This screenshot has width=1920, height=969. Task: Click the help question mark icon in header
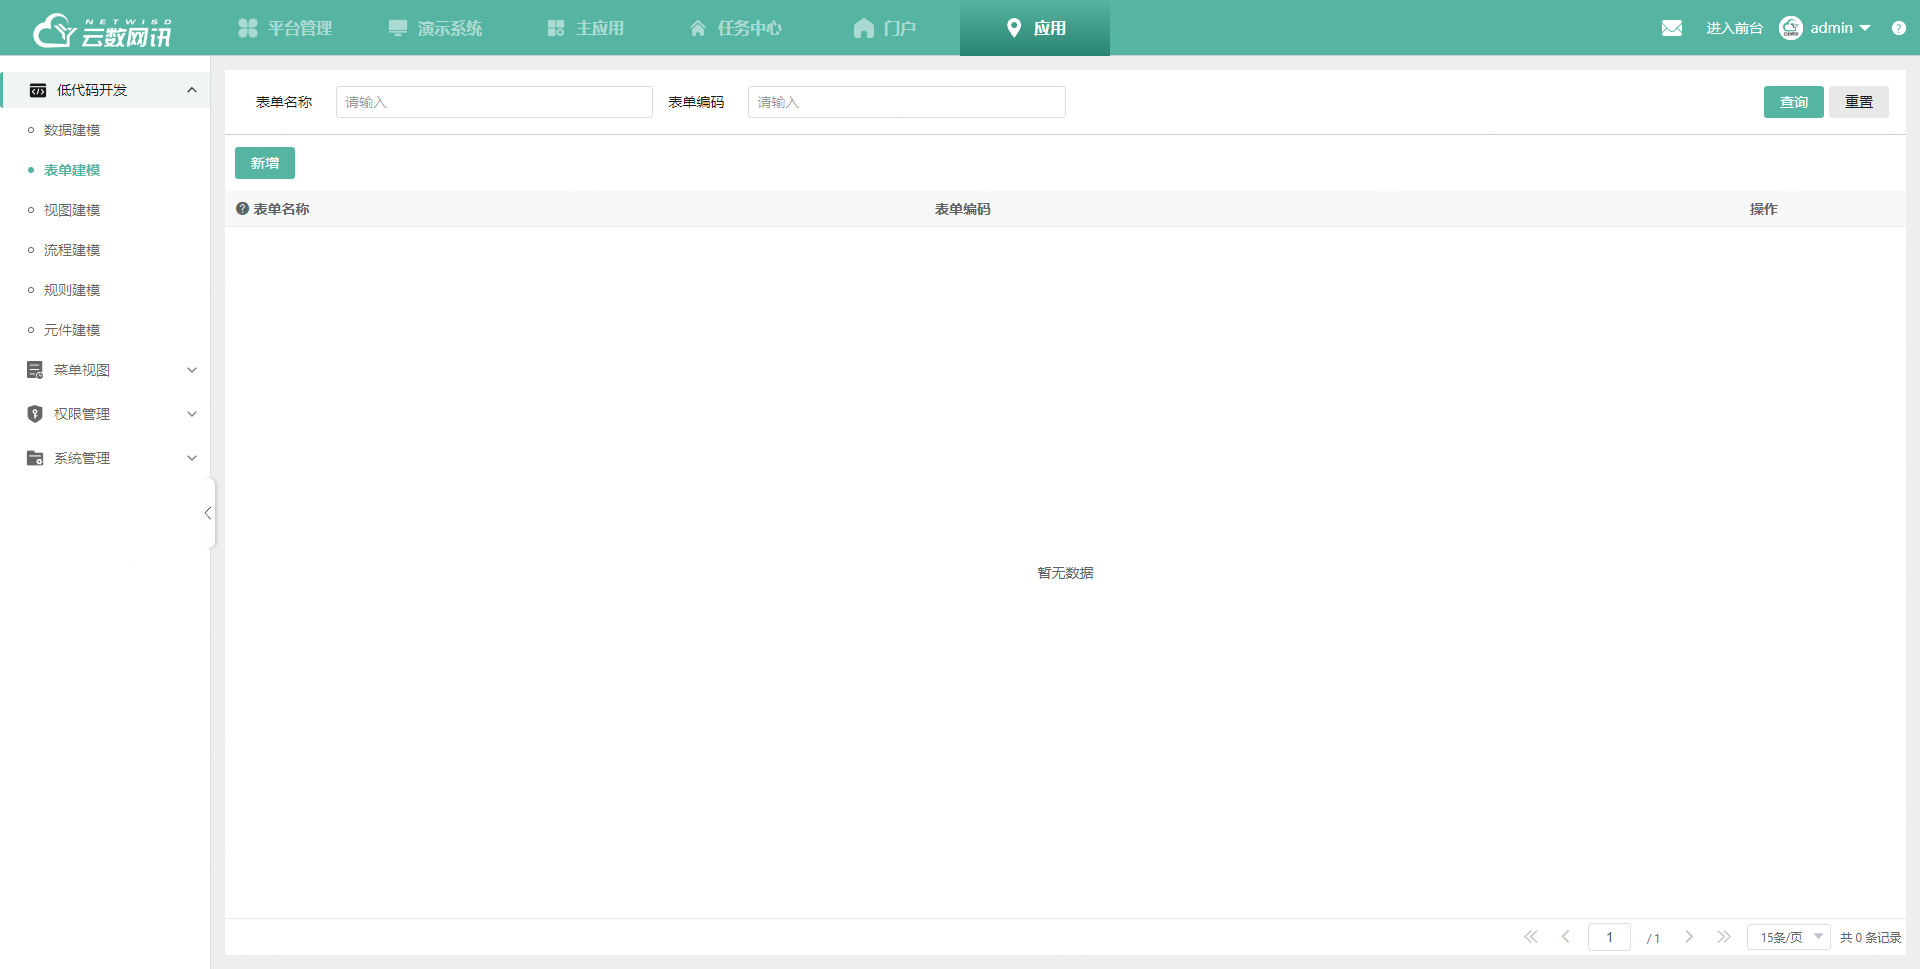coord(1898,28)
